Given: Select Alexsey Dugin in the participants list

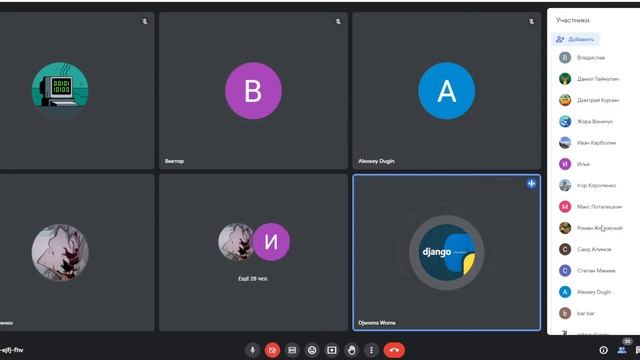Looking at the screenshot, I should point(594,292).
